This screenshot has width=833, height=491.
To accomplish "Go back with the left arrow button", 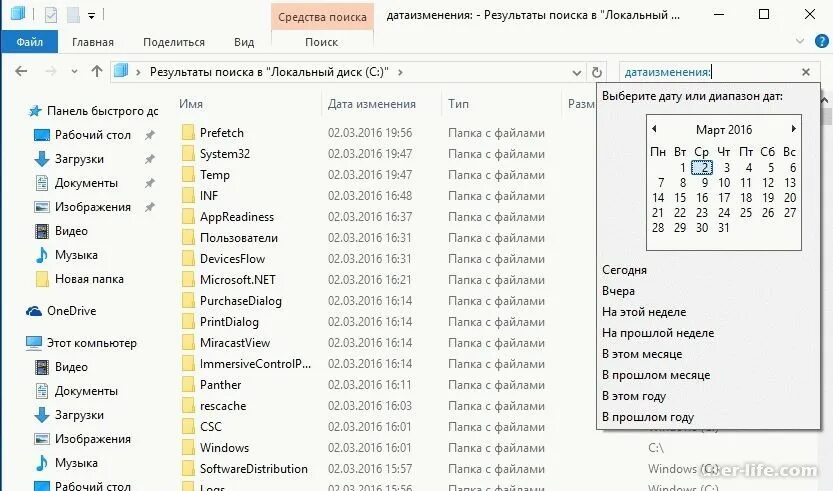I will [x=21, y=71].
